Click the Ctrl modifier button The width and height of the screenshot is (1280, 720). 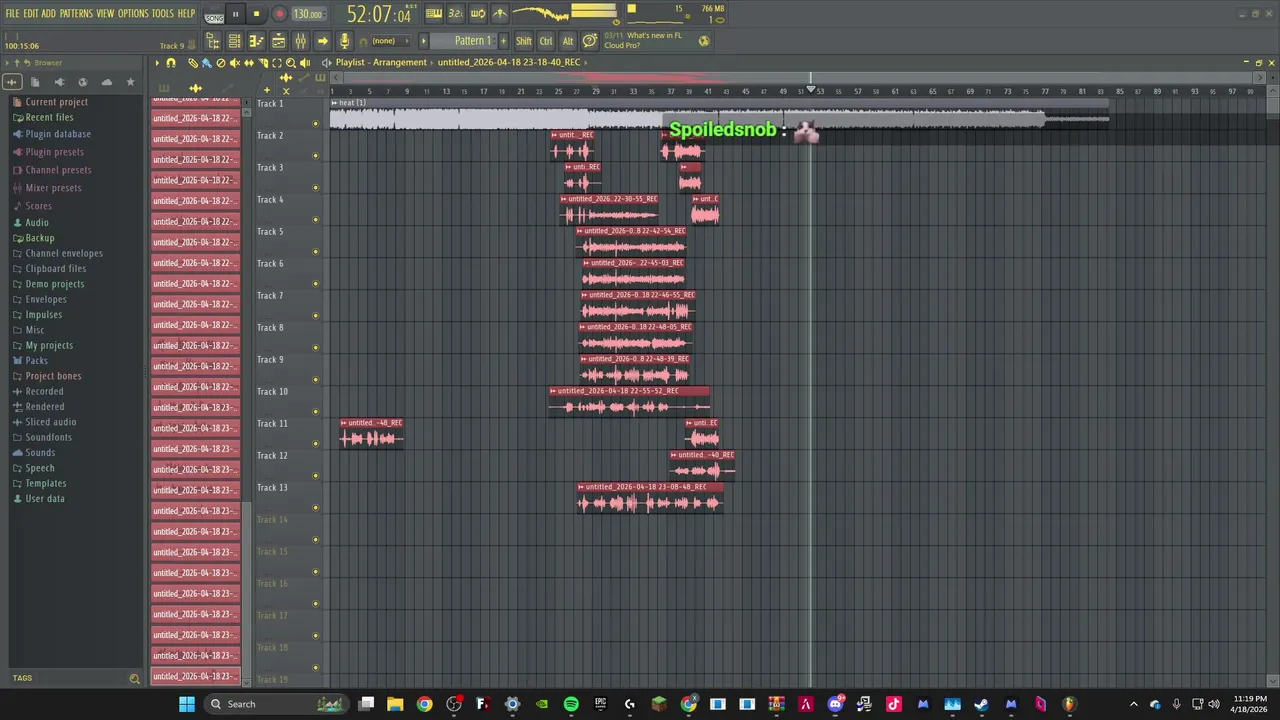[546, 41]
